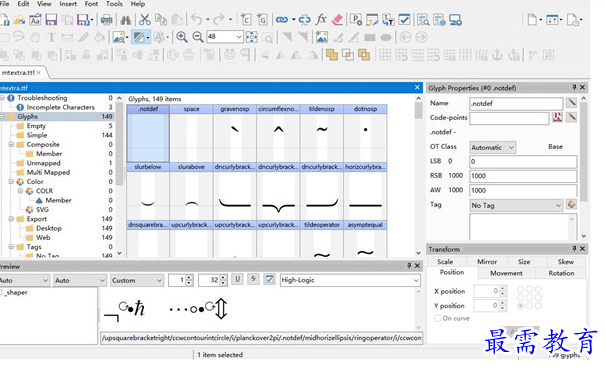Select the slurbelow glyph cell
The height and width of the screenshot is (373, 606).
[148, 191]
